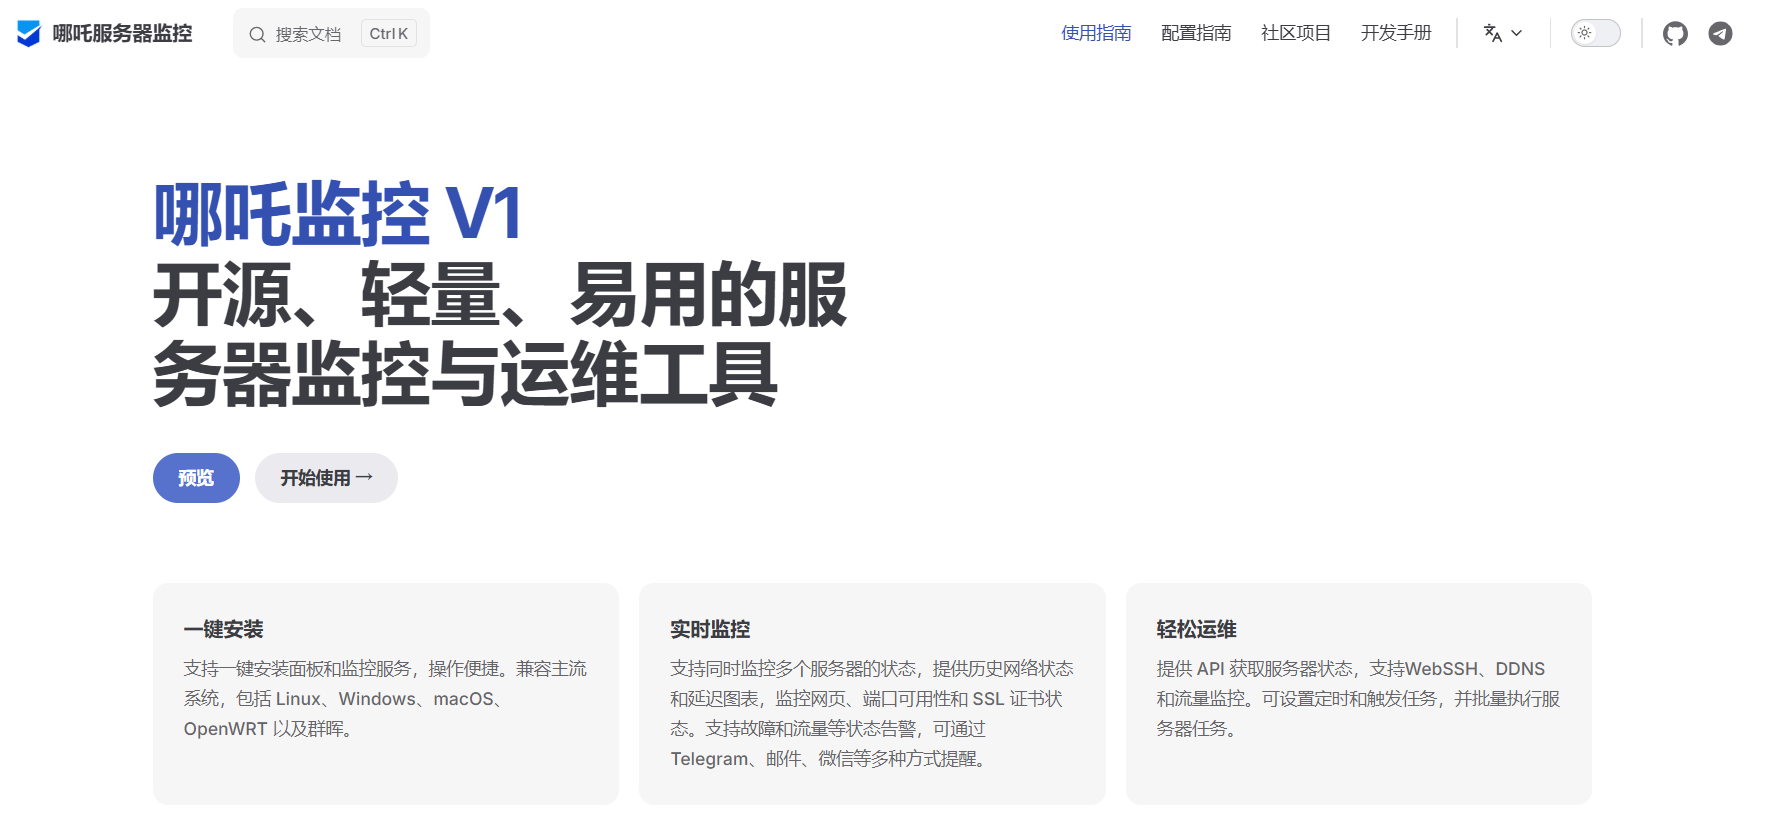1772x829 pixels.
Task: Open the 配置指南 menu item
Action: tap(1196, 33)
